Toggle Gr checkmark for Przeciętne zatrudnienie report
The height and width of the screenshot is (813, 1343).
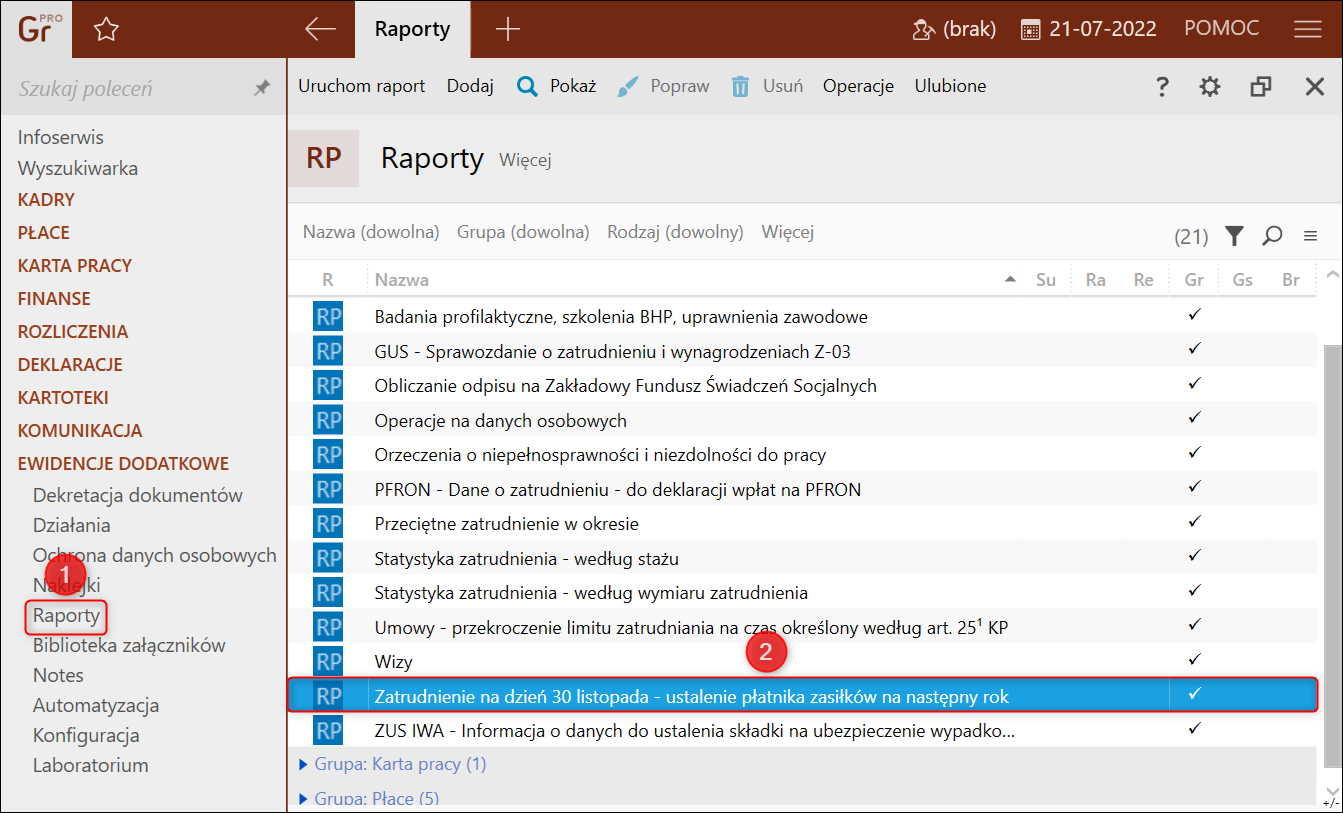(1194, 522)
